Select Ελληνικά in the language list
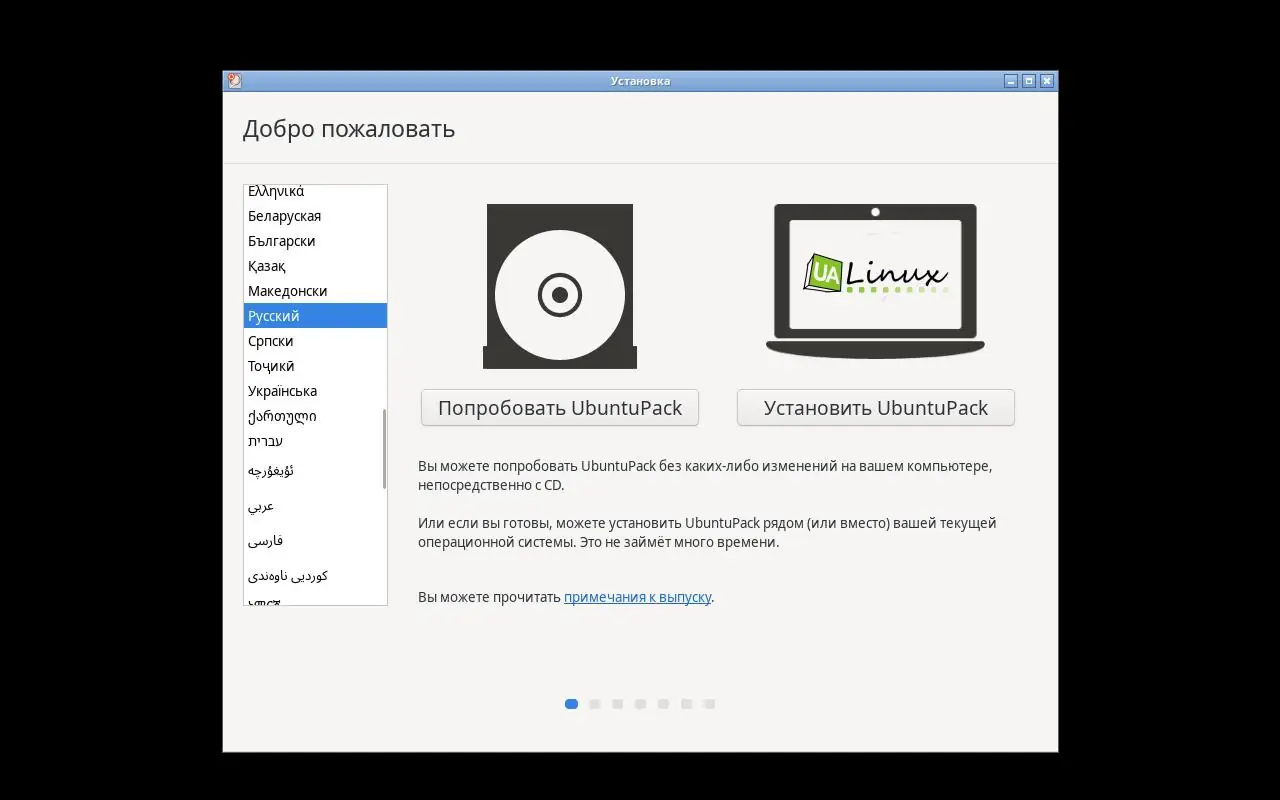Image resolution: width=1280 pixels, height=800 pixels. (x=315, y=191)
